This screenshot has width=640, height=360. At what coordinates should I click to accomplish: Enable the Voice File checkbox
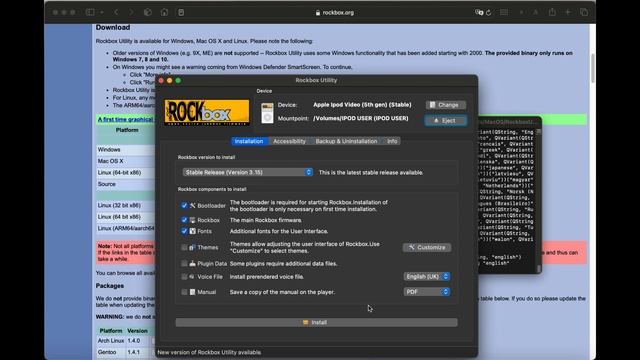[x=184, y=277]
